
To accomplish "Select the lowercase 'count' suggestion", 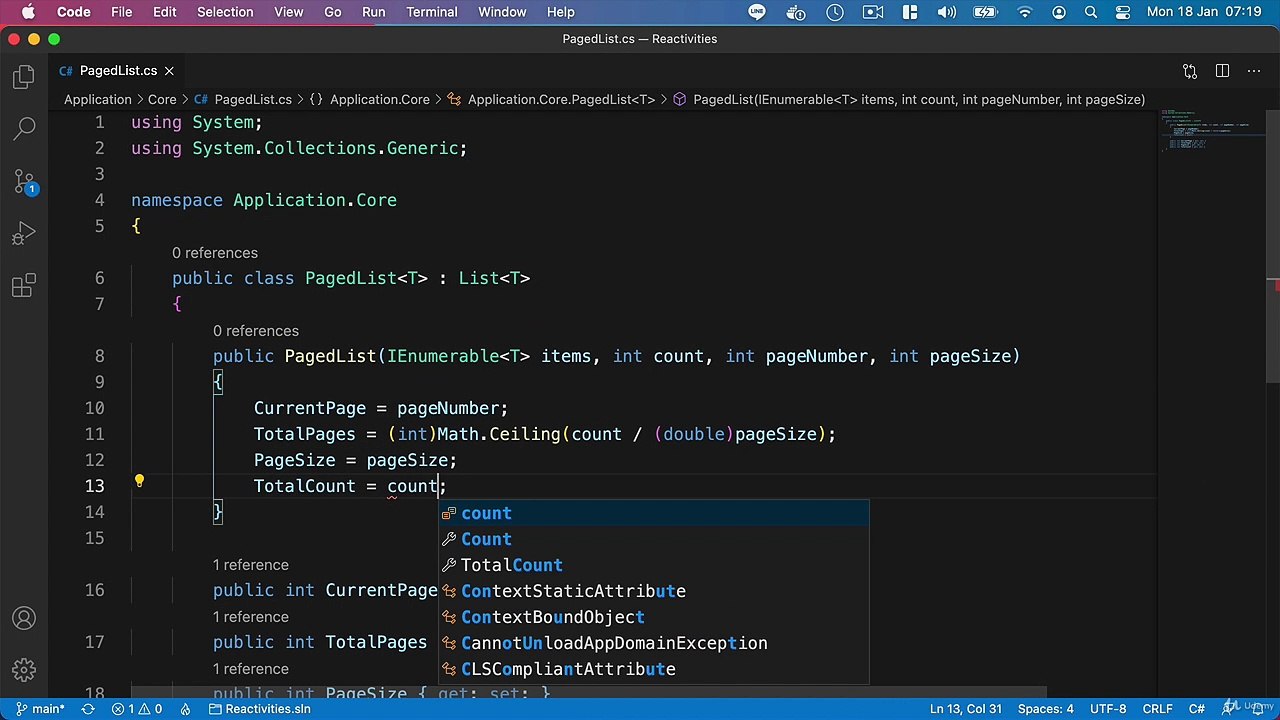I will (x=654, y=513).
